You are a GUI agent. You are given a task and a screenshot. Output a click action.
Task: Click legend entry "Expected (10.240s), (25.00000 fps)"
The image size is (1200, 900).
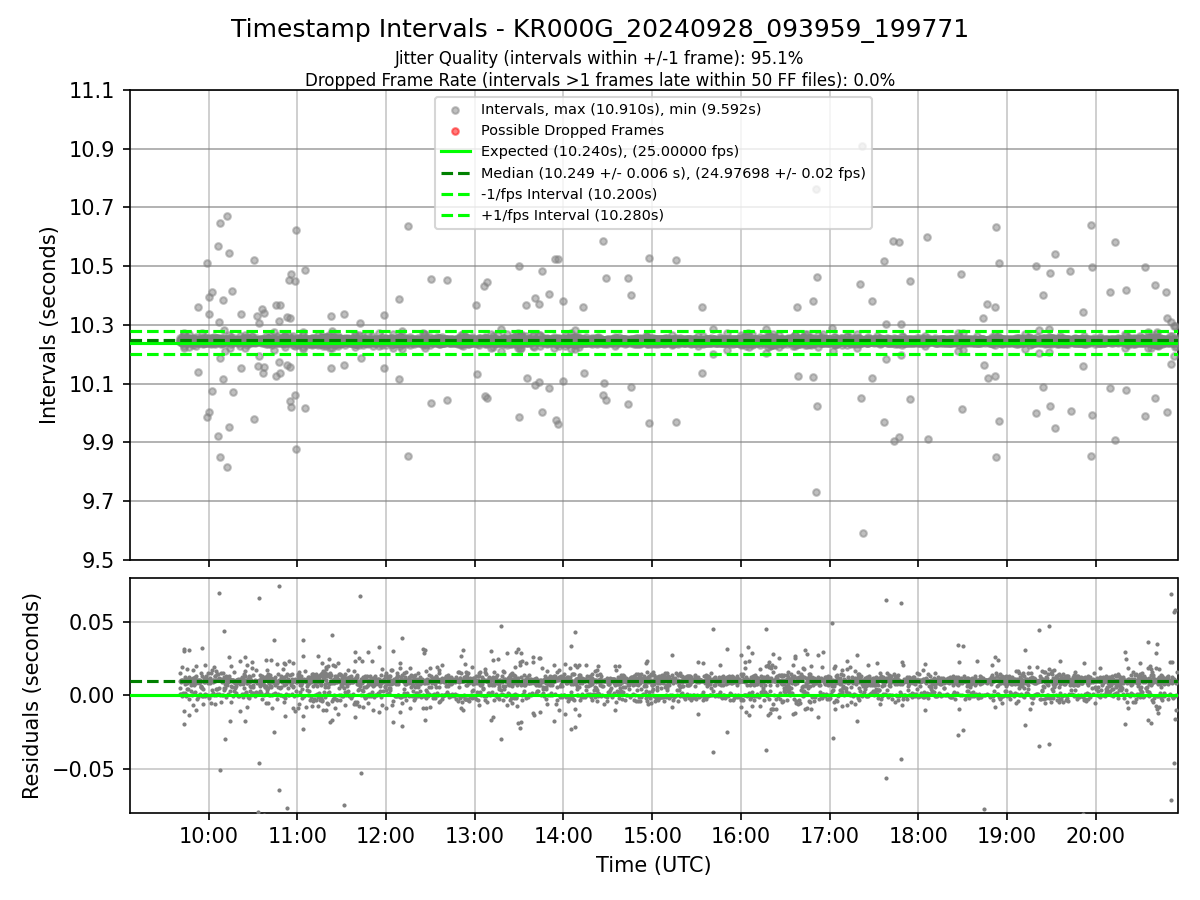coord(610,151)
